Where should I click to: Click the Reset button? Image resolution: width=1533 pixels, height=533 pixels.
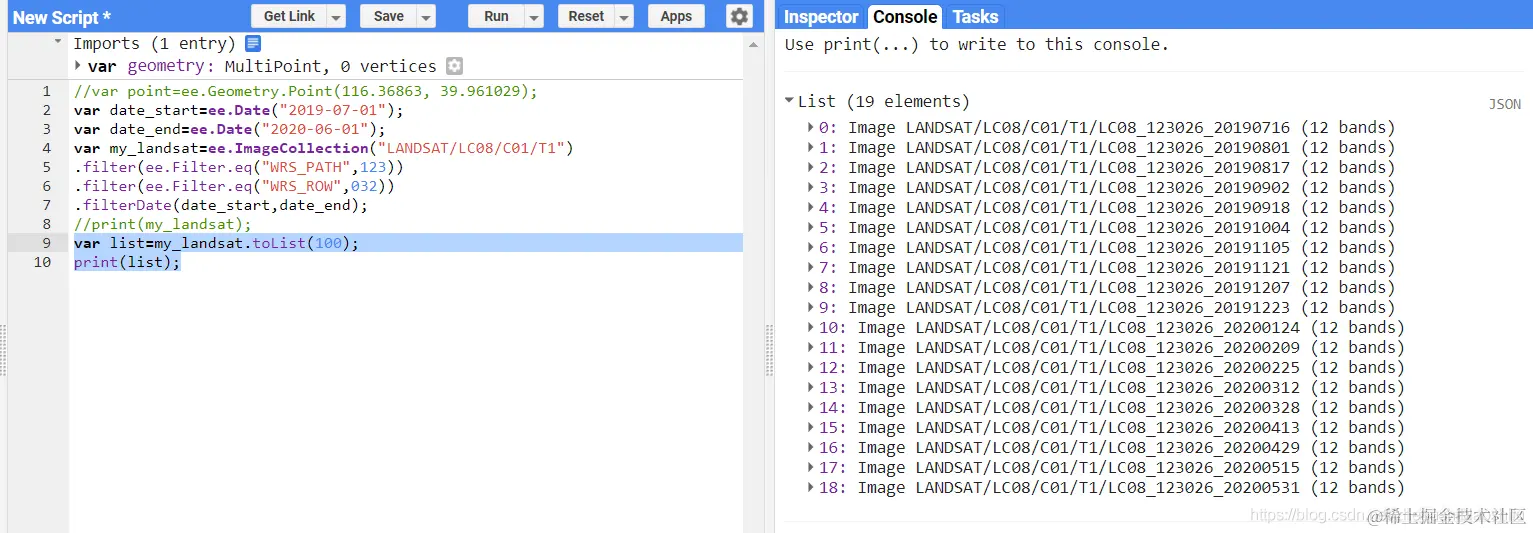(x=586, y=16)
